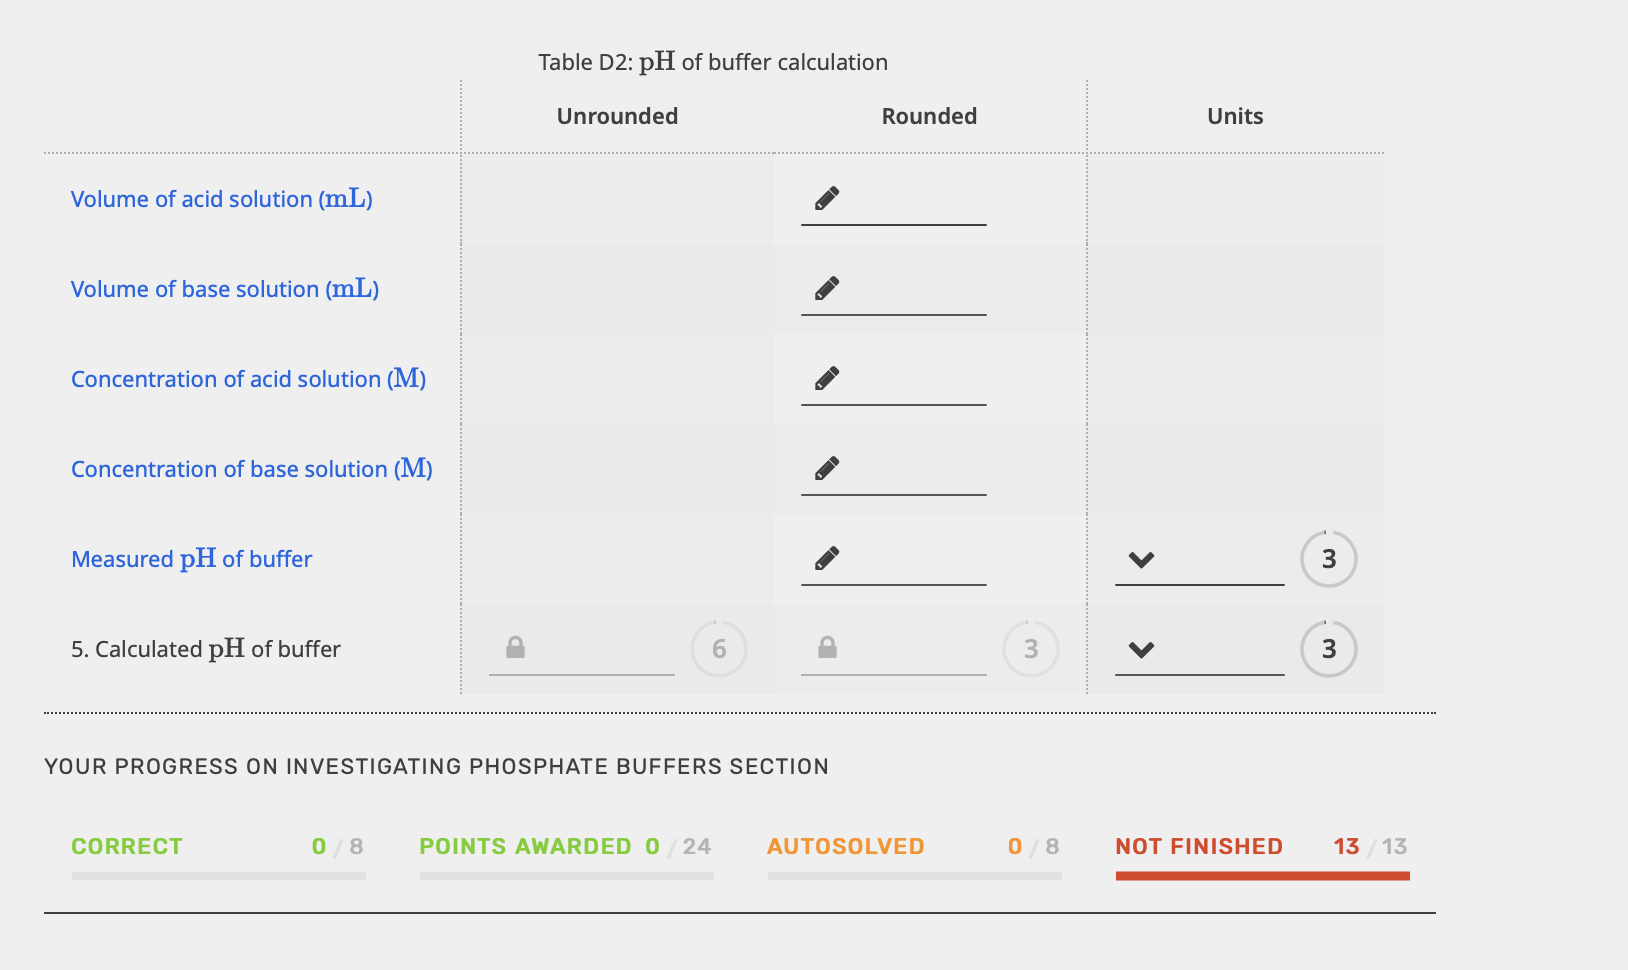Click attempts counter 3 beside measured pH units
Screen dimensions: 1628x970
1328,559
